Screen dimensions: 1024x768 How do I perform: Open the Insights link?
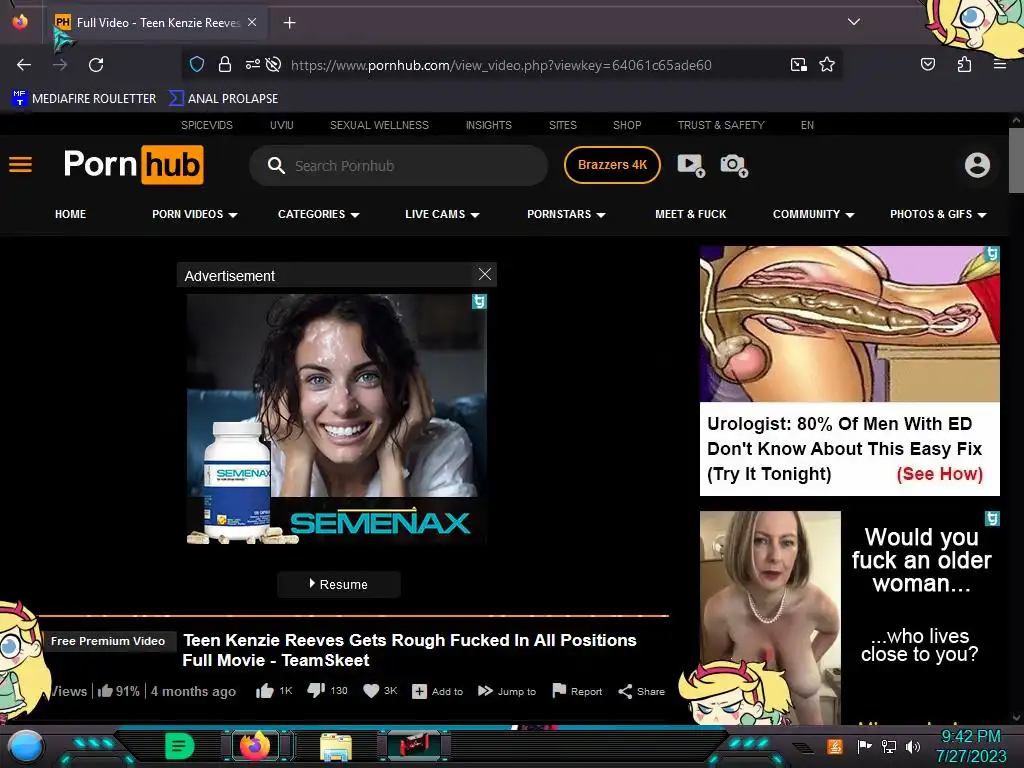tap(488, 125)
